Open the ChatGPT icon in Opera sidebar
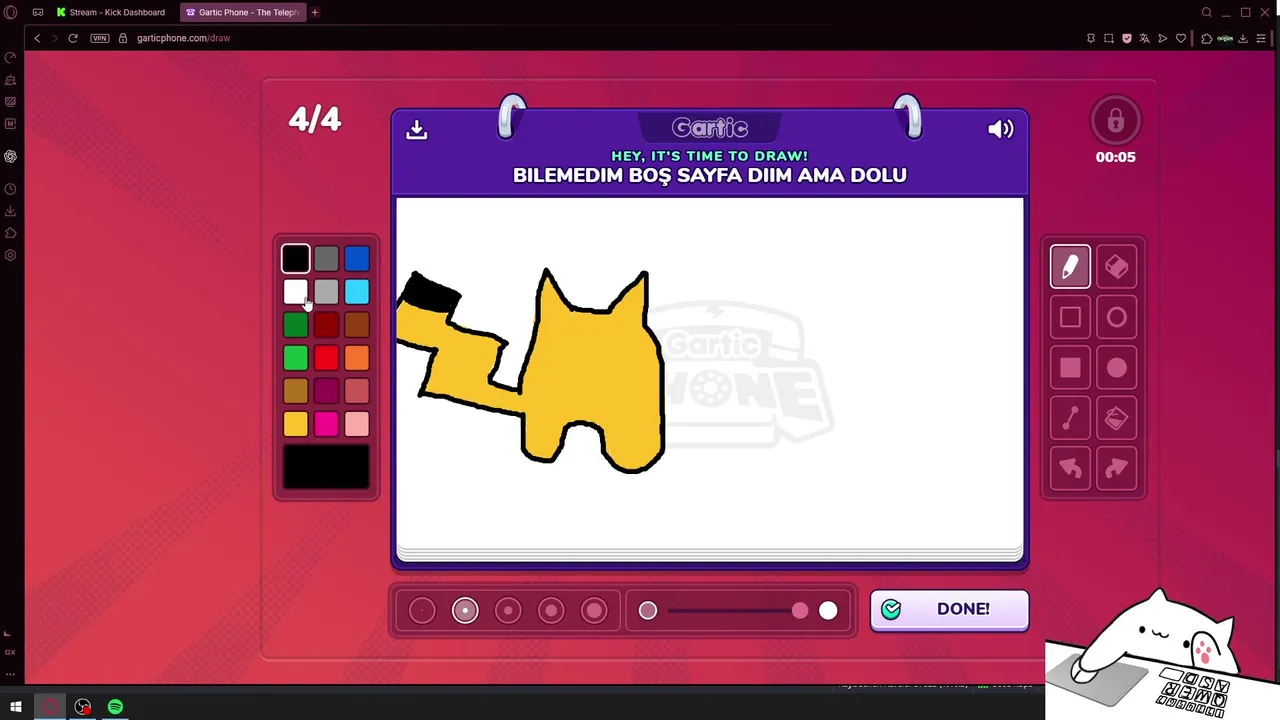 click(x=10, y=156)
